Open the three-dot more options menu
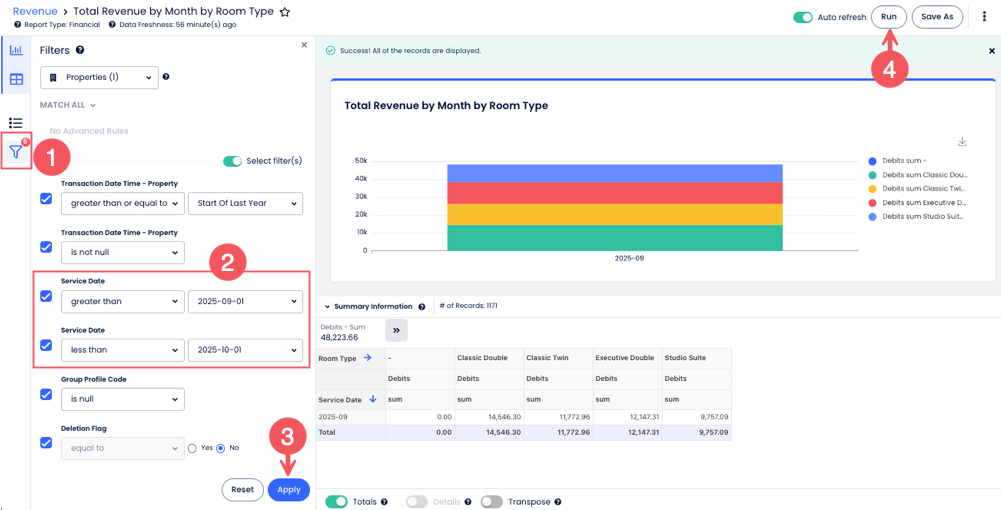This screenshot has width=1001, height=510. pyautogui.click(x=984, y=17)
